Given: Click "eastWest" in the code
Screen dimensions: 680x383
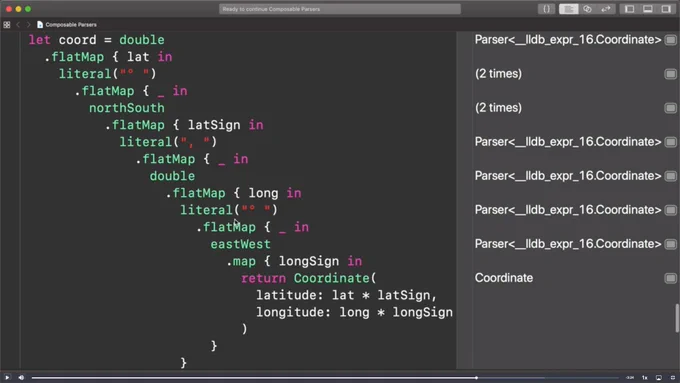Looking at the screenshot, I should click(240, 244).
